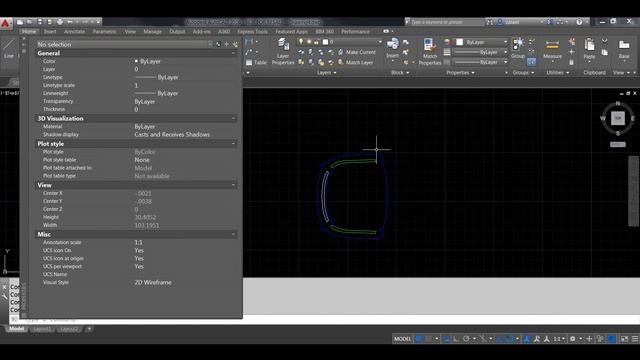Select the Model layout tab
The height and width of the screenshot is (360, 640).
coord(16,329)
